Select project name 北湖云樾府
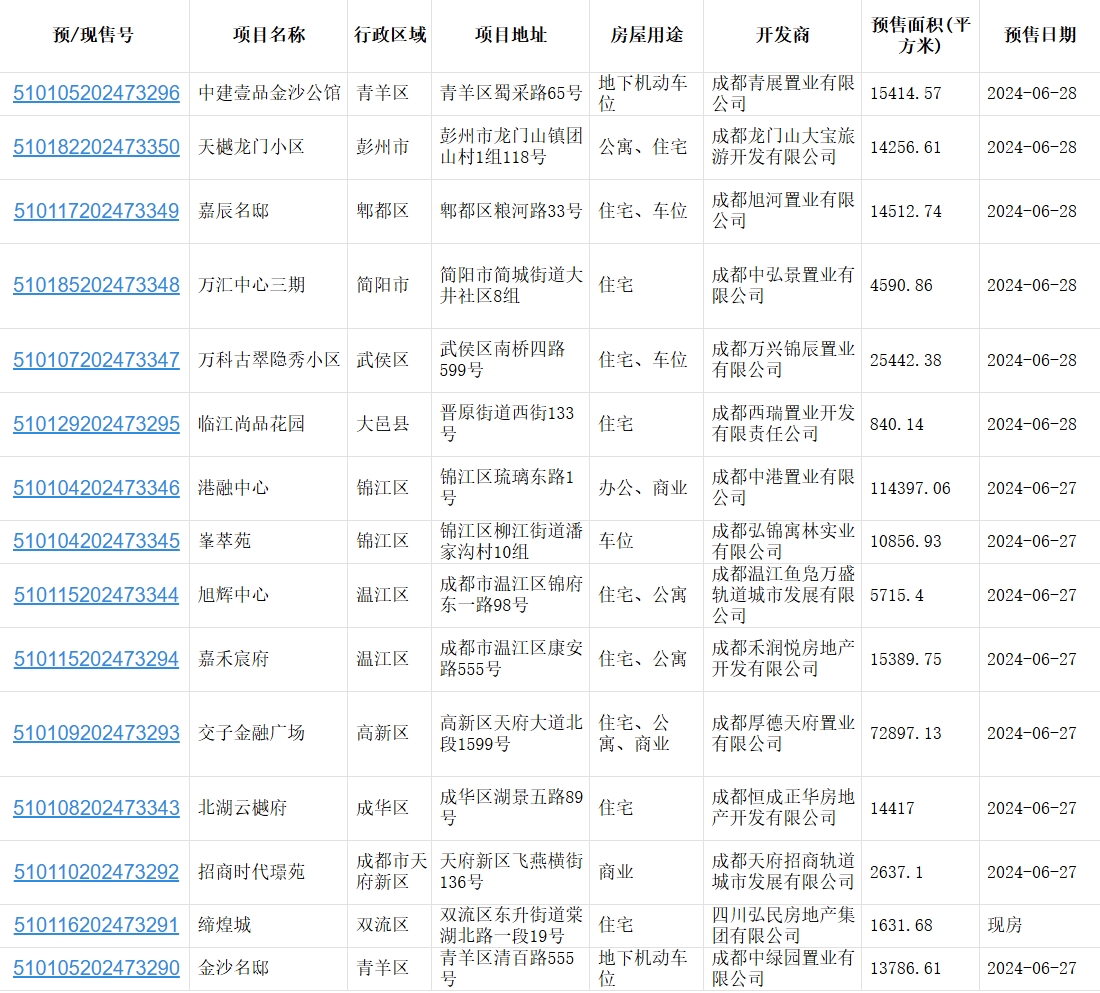 242,808
